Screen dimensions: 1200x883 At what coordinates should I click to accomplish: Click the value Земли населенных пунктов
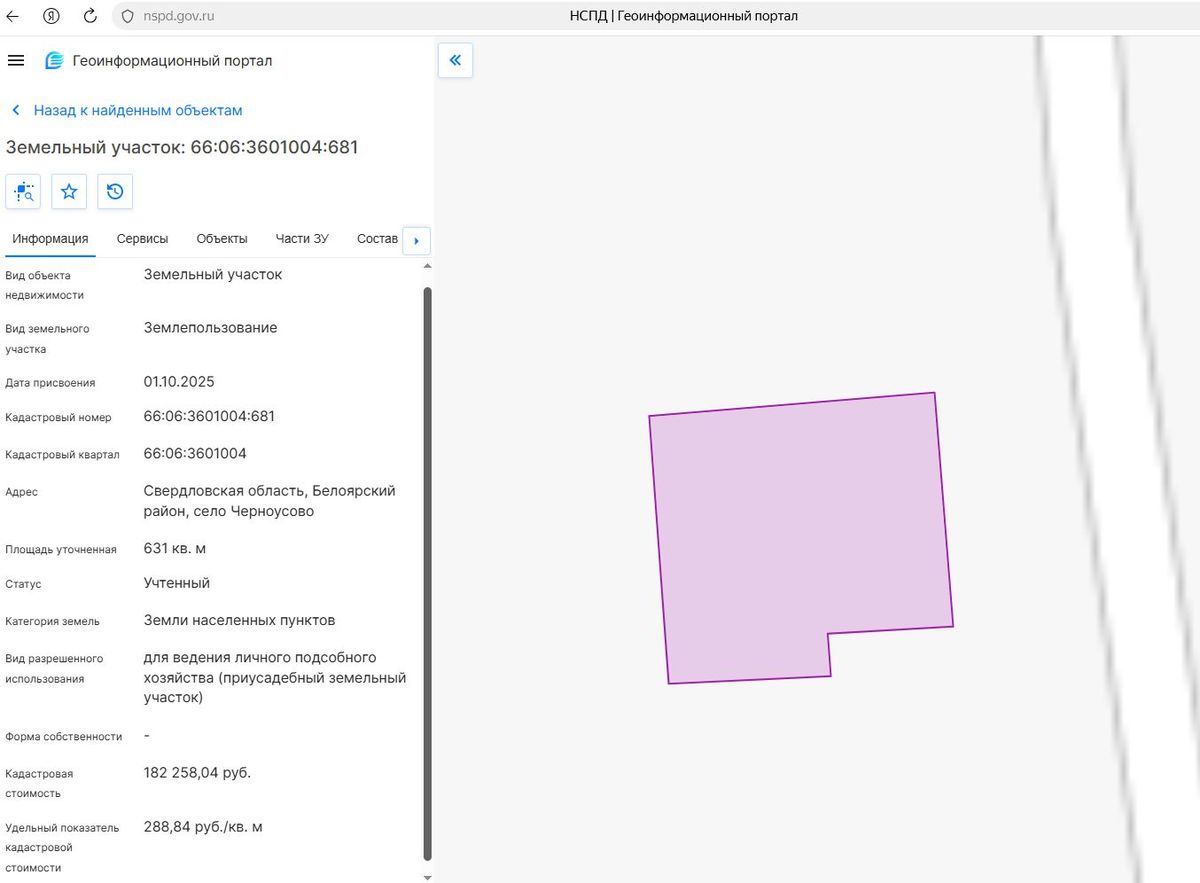pyautogui.click(x=240, y=620)
